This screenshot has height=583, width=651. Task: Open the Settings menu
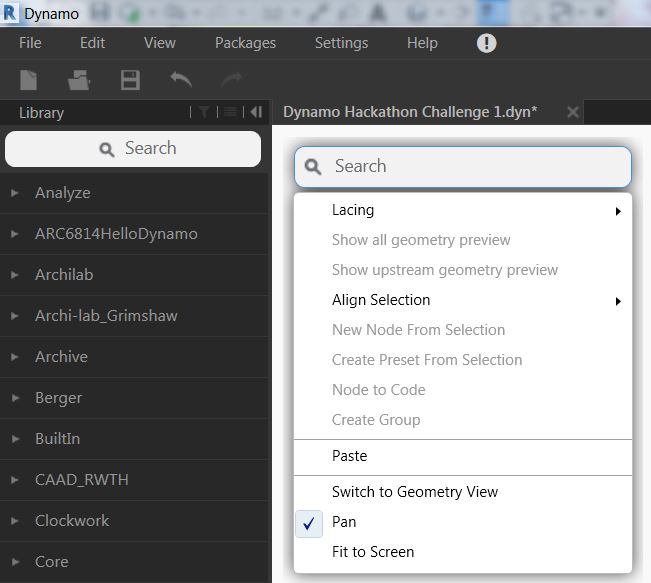(341, 43)
